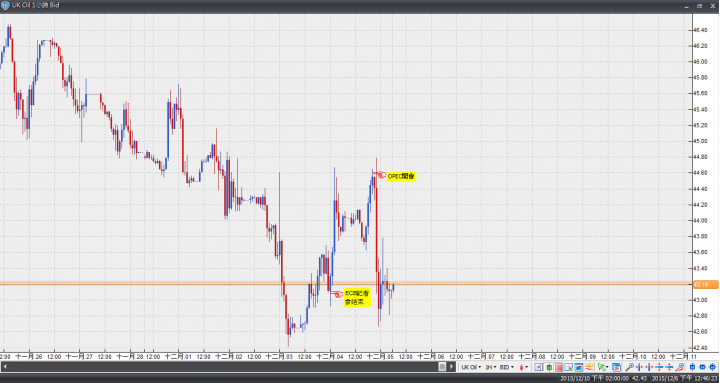Screen dimensions: 720x383
Task: Click the 十一月.27 date axis label
Action: (79, 356)
